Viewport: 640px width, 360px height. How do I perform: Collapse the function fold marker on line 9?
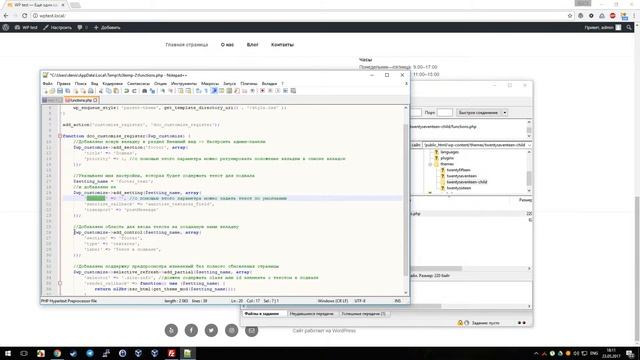tap(60, 136)
